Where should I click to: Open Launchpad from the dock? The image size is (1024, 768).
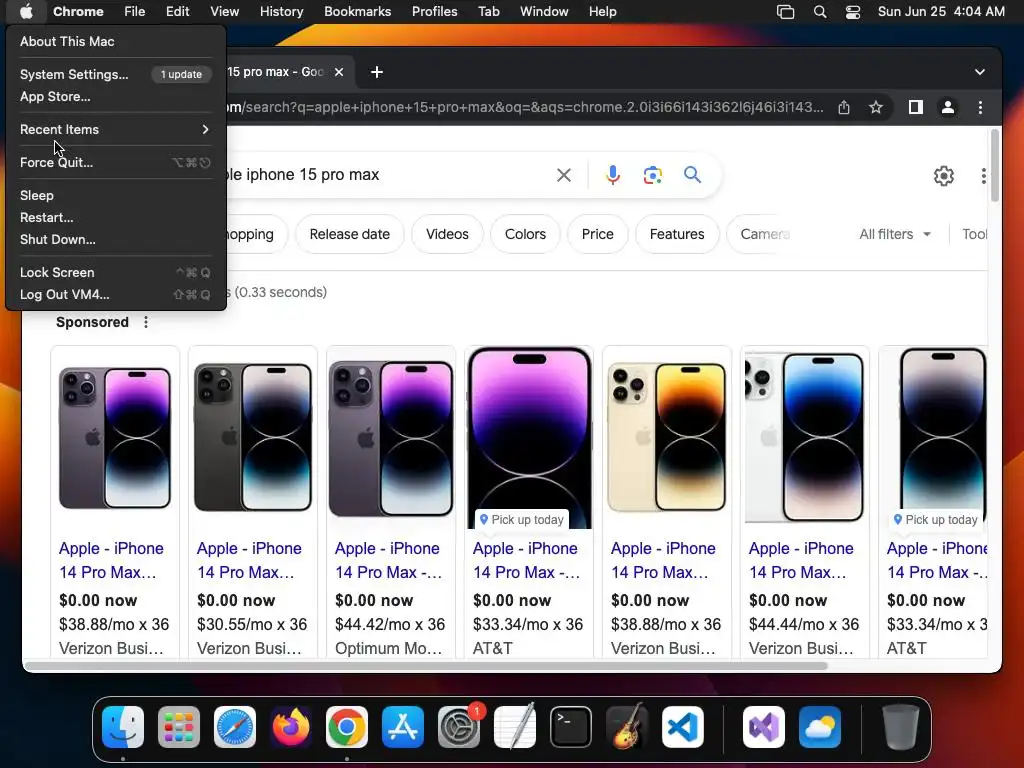point(178,727)
